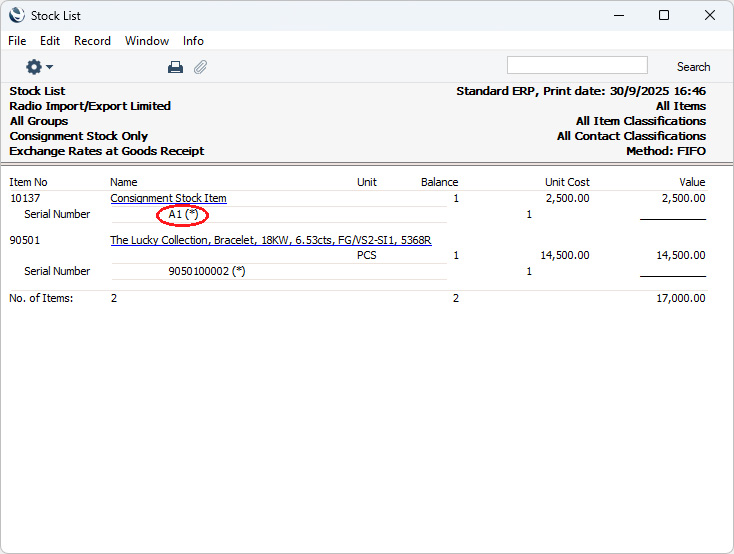
Task: Click unit cost 14,500.00
Action: (565, 255)
